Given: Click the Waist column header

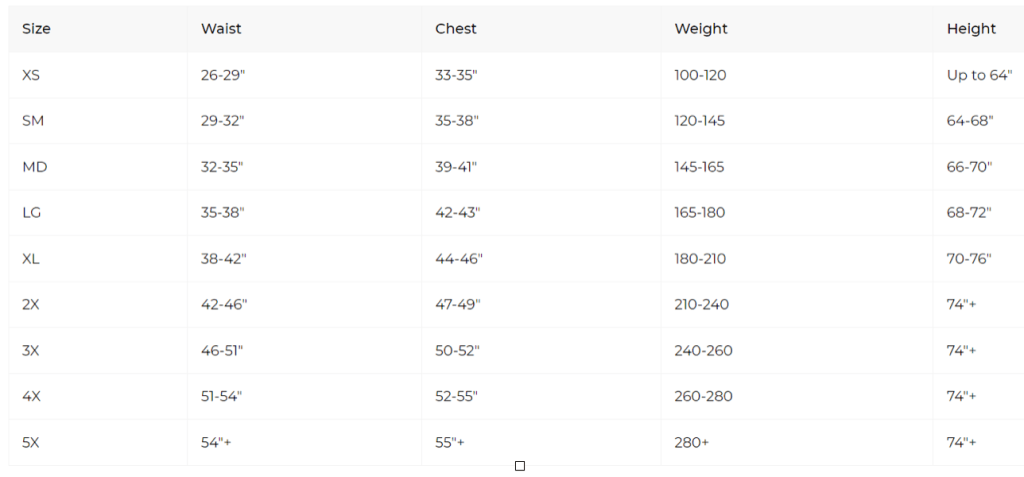Looking at the screenshot, I should 221,29.
